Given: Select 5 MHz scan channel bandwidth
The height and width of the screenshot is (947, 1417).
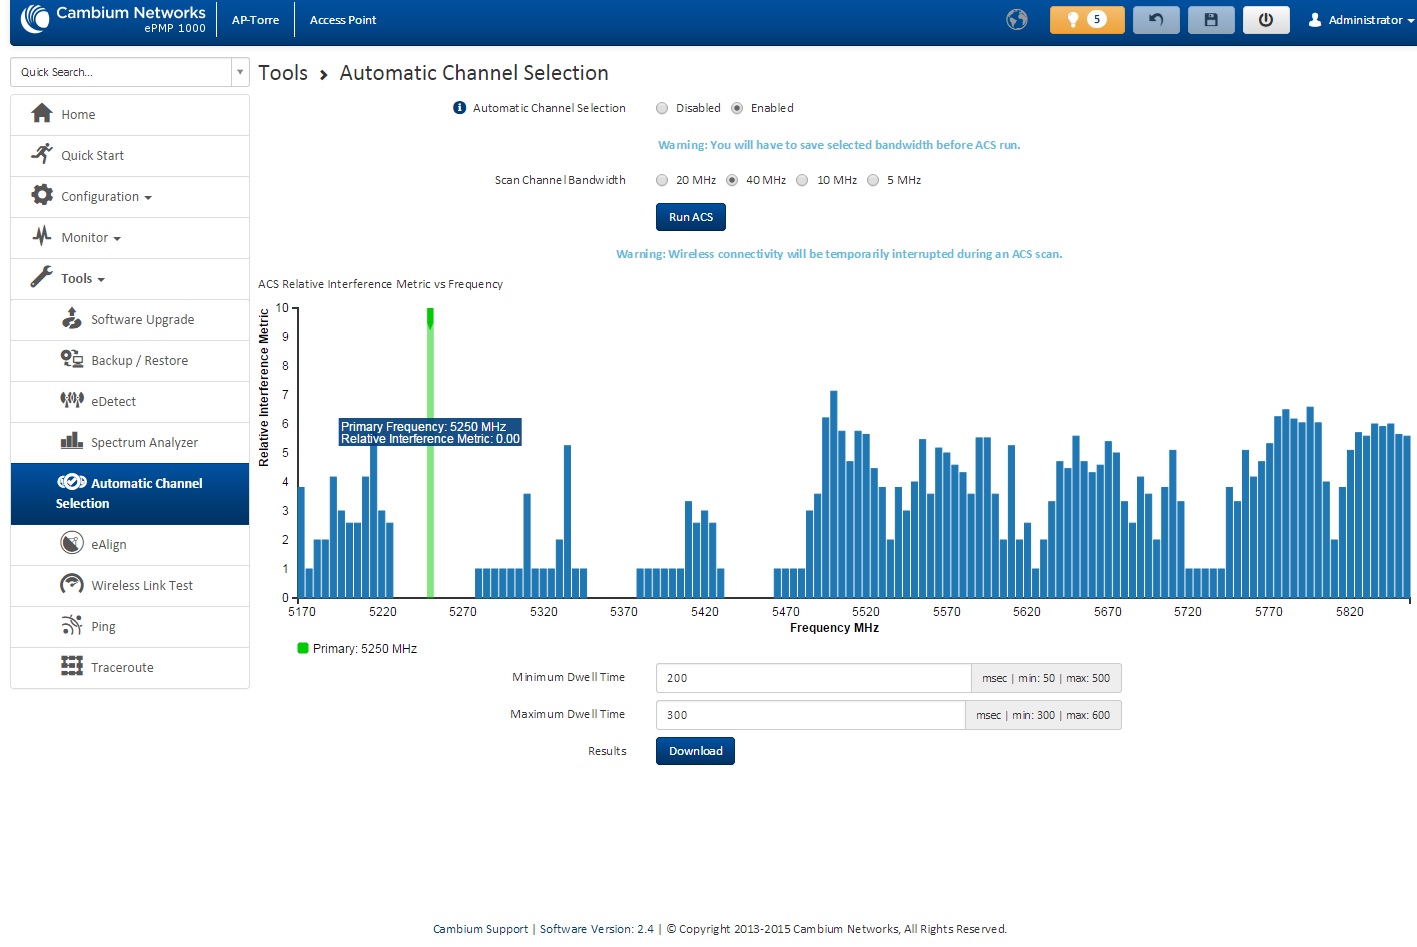Looking at the screenshot, I should pos(873,180).
